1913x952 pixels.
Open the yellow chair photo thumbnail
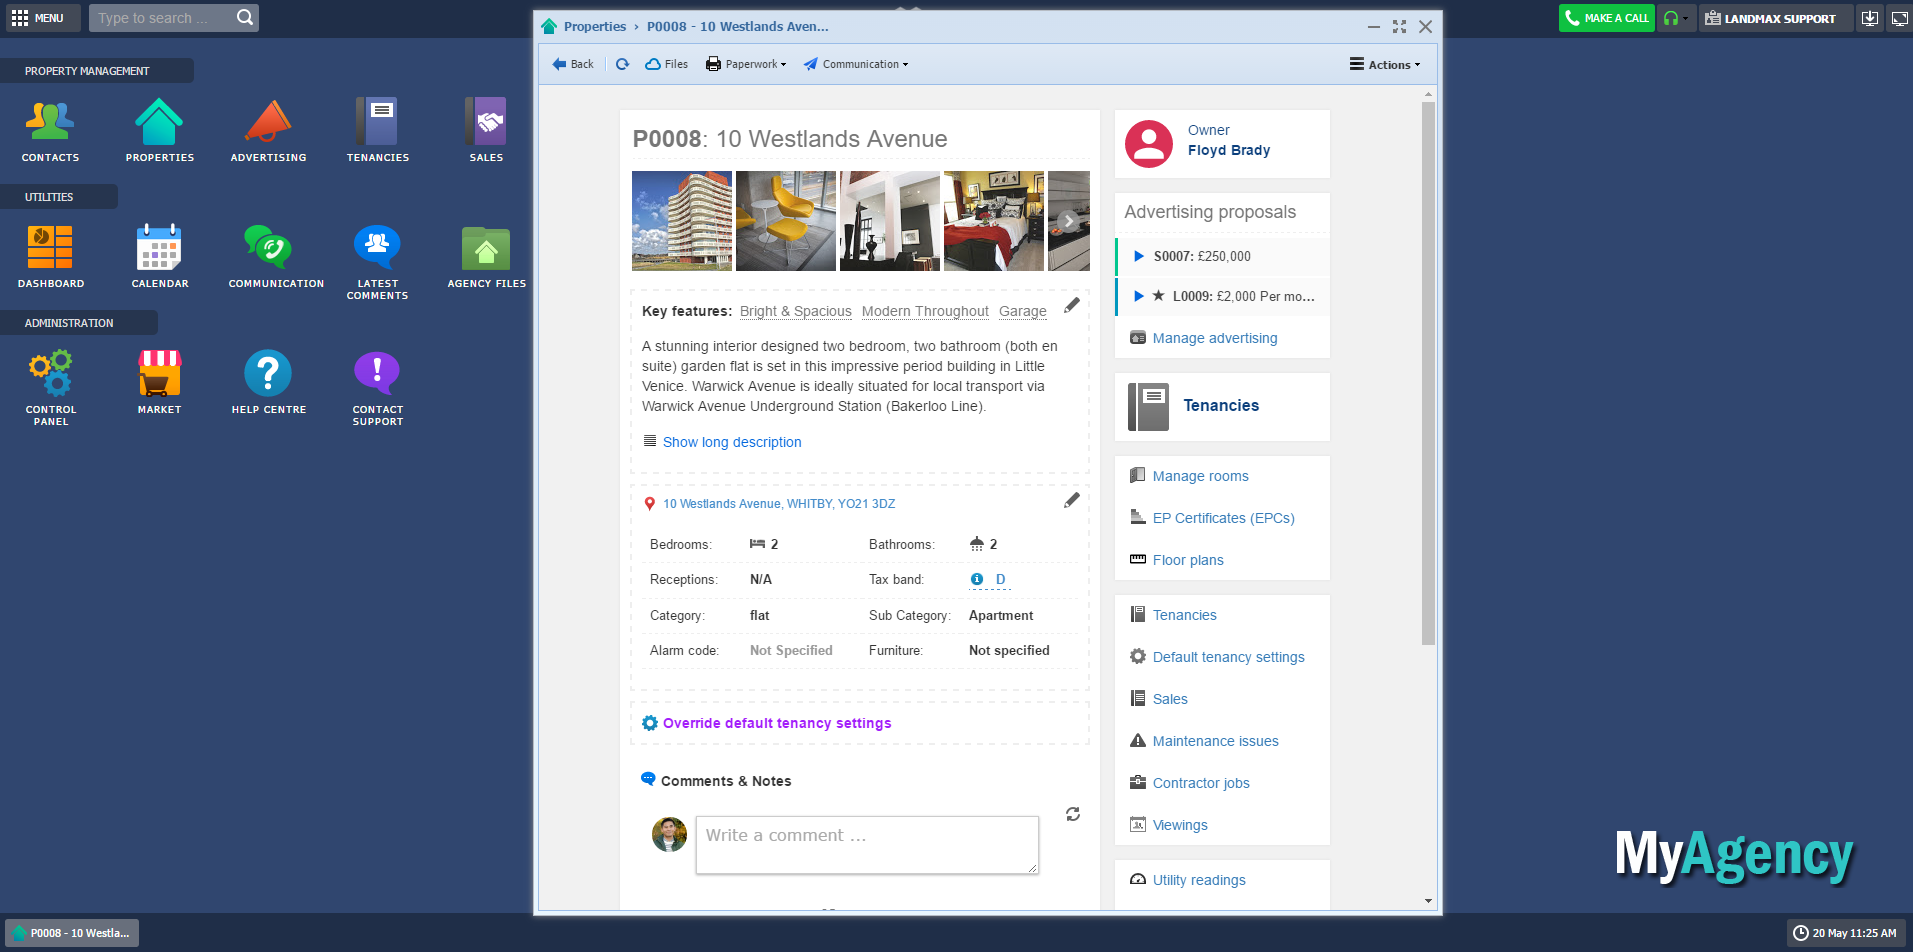[785, 221]
